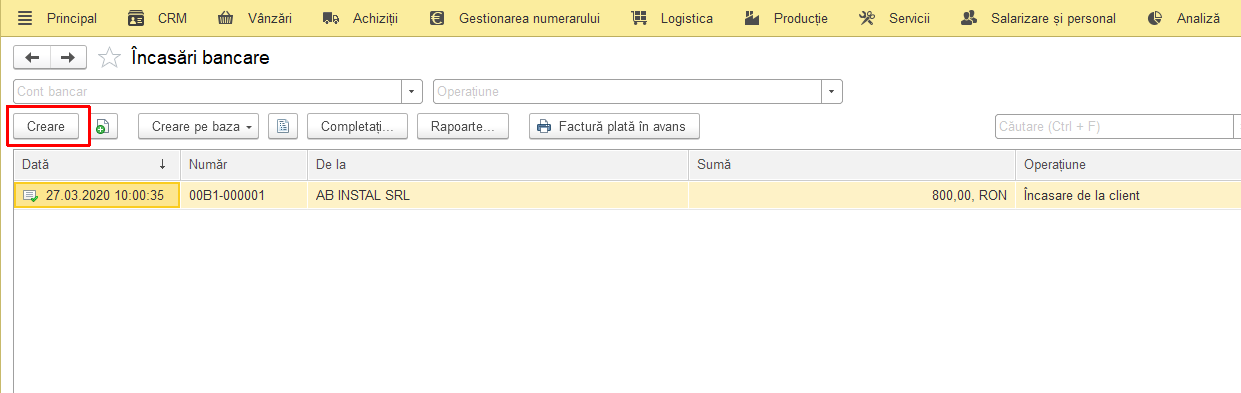The image size is (1241, 393).
Task: Click the back navigation arrow
Action: [x=32, y=58]
